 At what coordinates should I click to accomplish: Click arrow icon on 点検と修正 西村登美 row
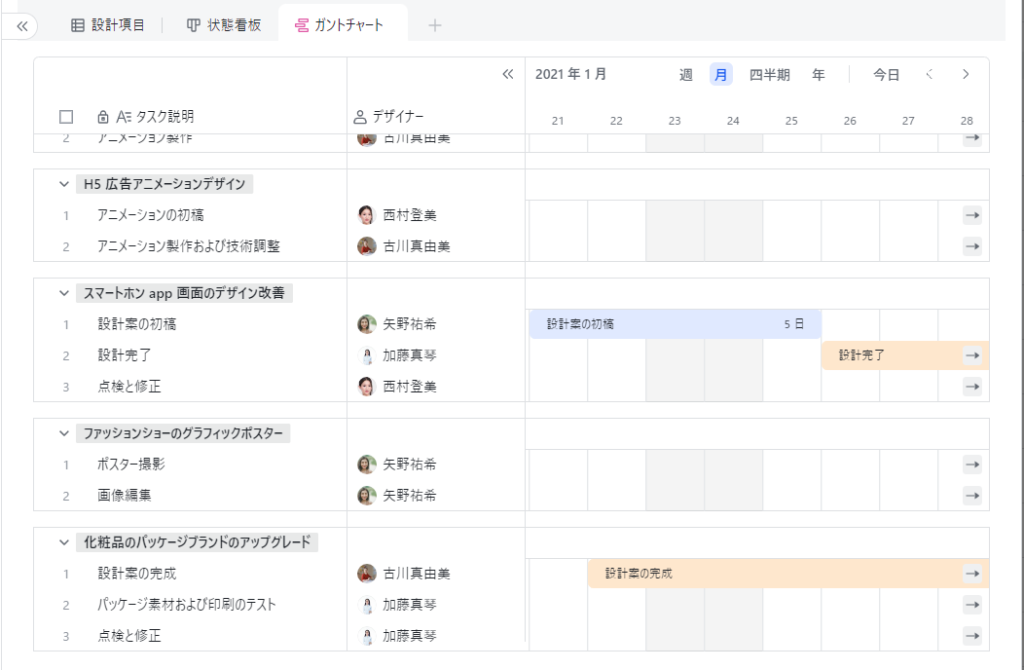[x=972, y=387]
